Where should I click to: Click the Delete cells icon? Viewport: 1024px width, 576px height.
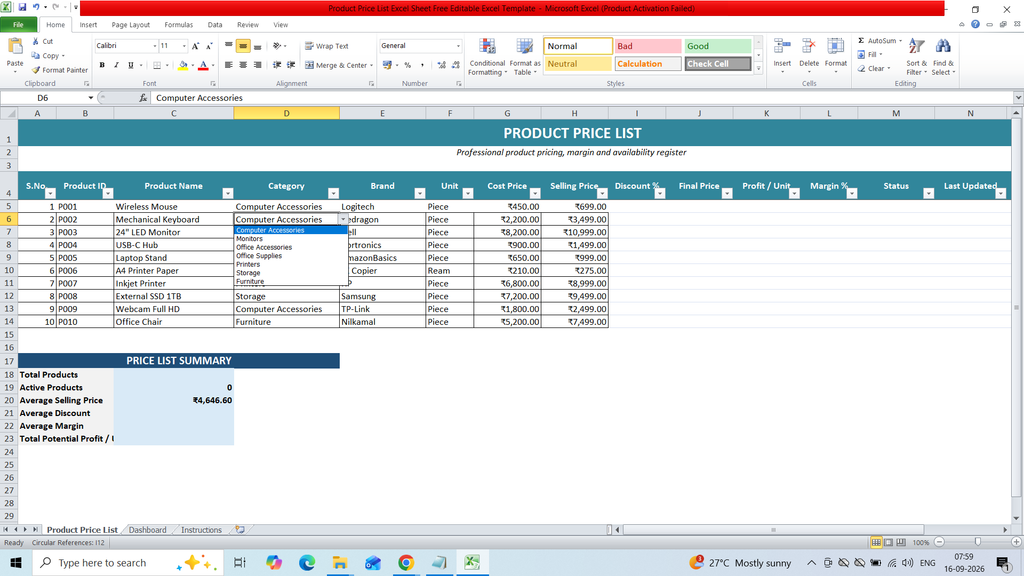(x=808, y=46)
